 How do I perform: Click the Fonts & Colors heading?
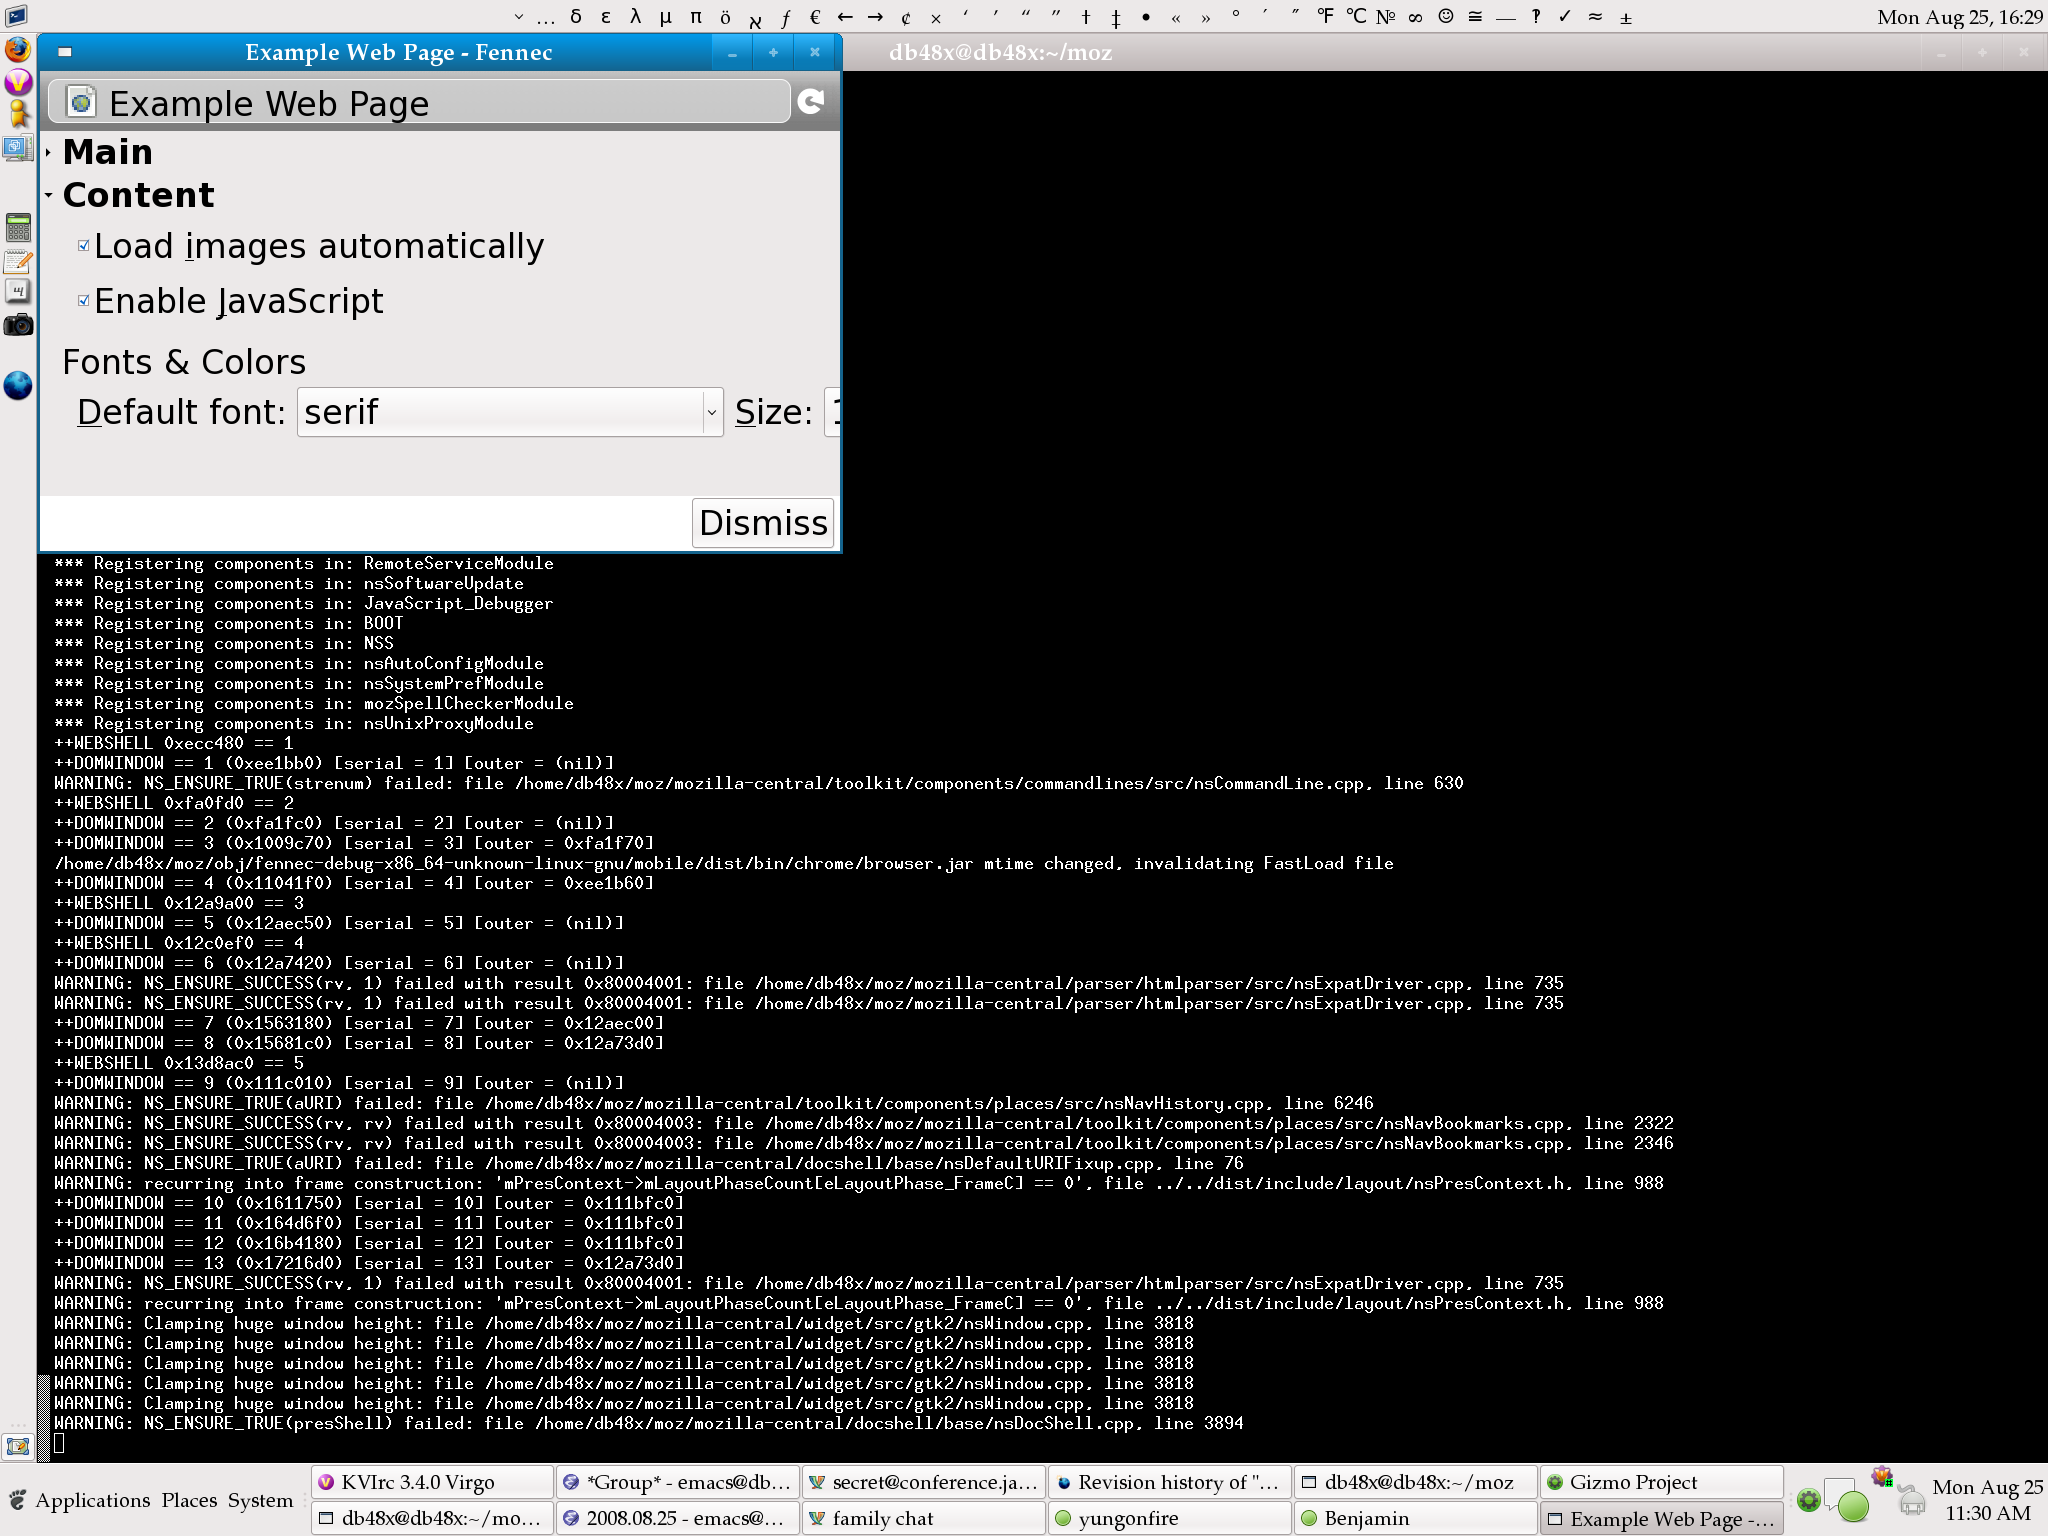[184, 362]
